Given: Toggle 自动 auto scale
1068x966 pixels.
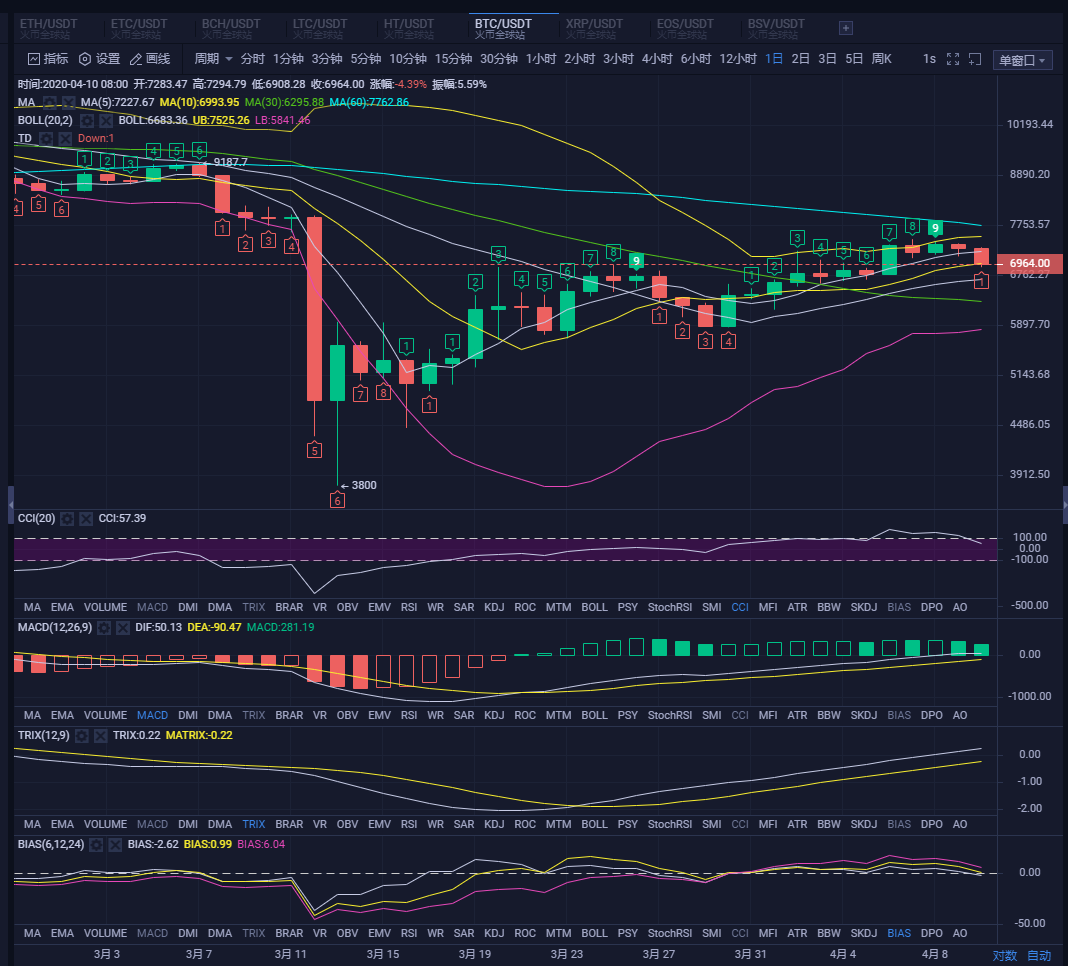Looking at the screenshot, I should click(1039, 955).
